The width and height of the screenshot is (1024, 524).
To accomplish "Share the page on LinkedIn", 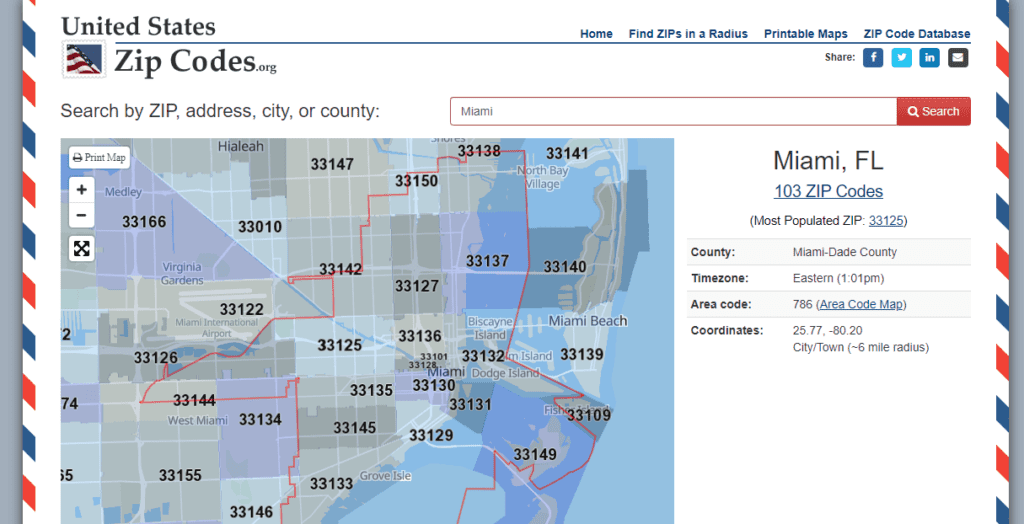I will 930,58.
